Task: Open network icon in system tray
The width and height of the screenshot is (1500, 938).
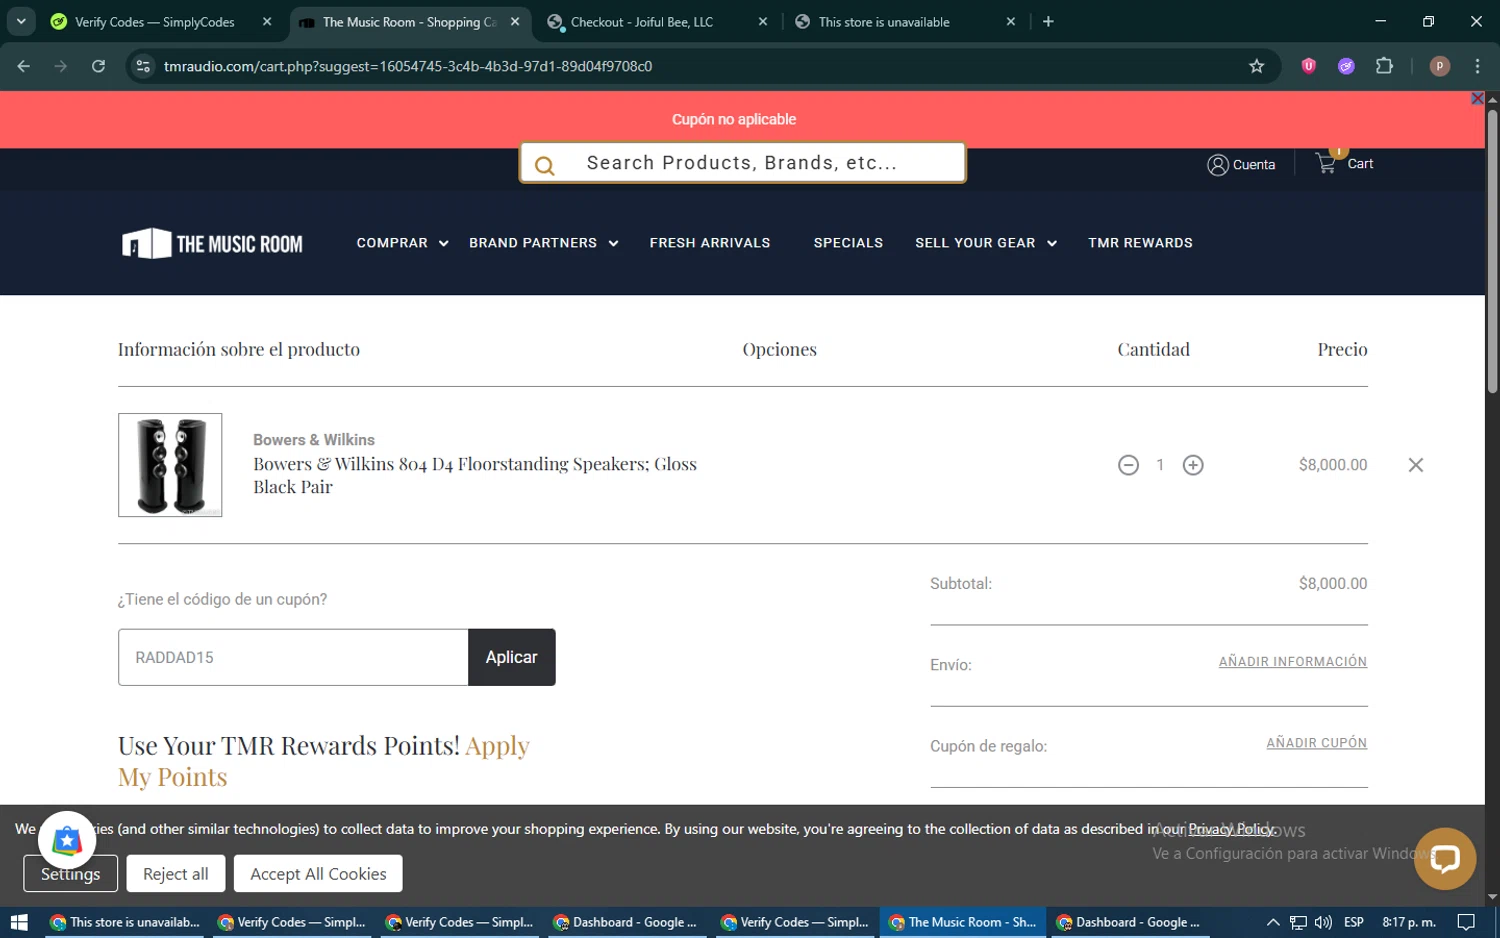Action: 1298,922
